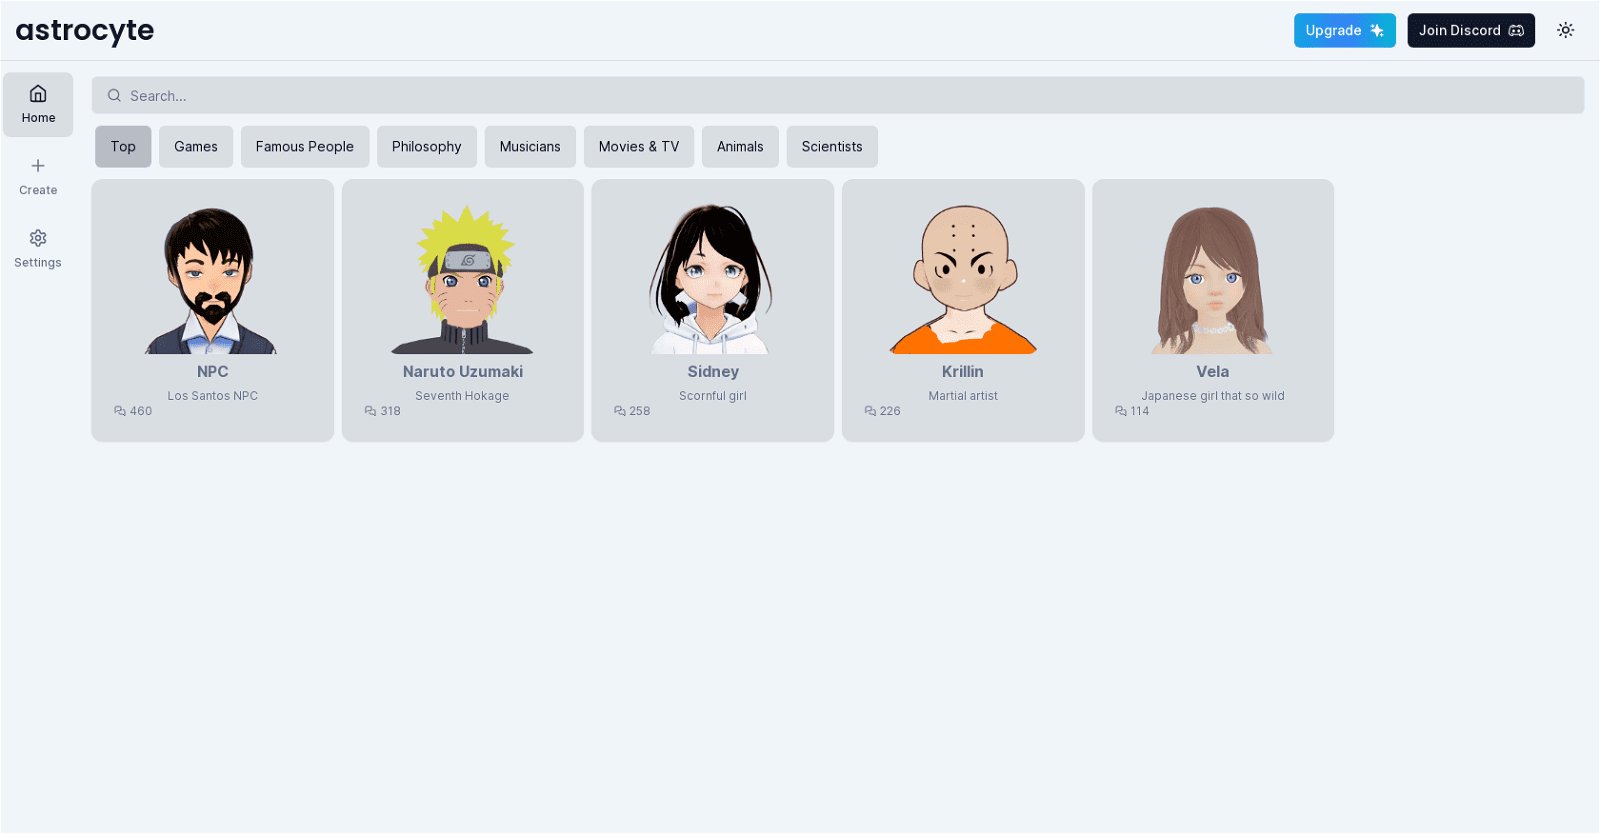Image resolution: width=1600 pixels, height=834 pixels.
Task: Click the Join Discord button
Action: point(1470,31)
